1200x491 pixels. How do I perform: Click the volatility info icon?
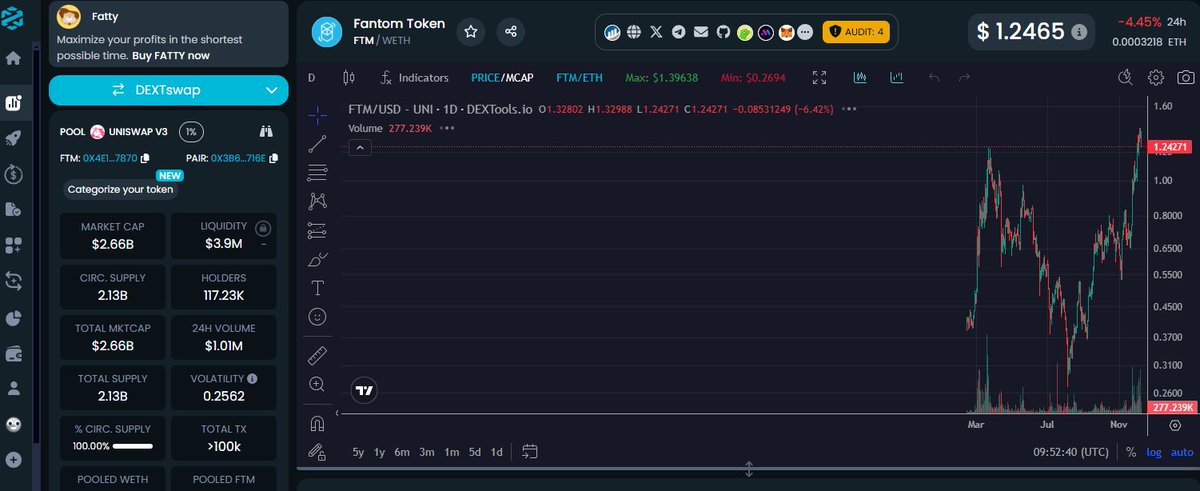point(252,379)
